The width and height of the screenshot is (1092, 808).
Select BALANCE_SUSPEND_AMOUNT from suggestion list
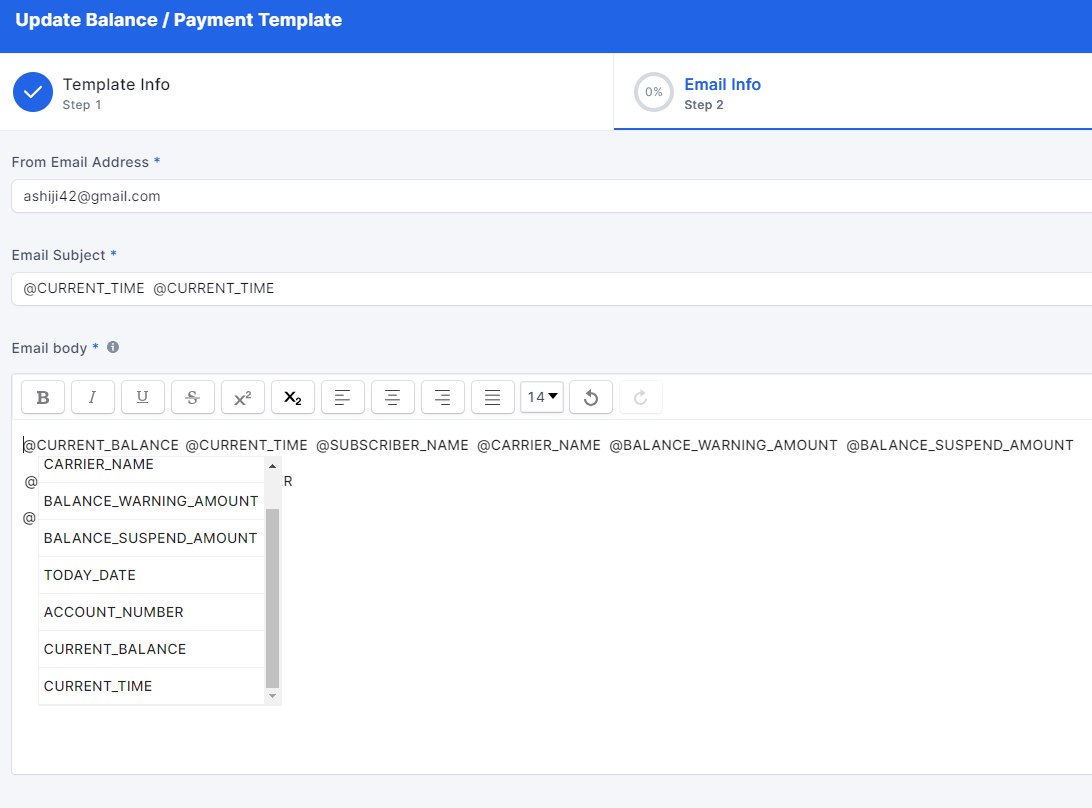(x=151, y=538)
